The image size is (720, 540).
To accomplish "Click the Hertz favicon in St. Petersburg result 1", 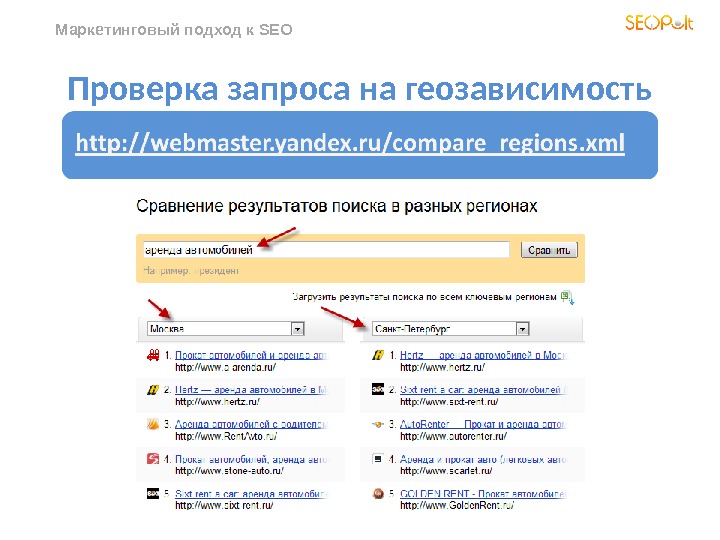I will tap(377, 354).
